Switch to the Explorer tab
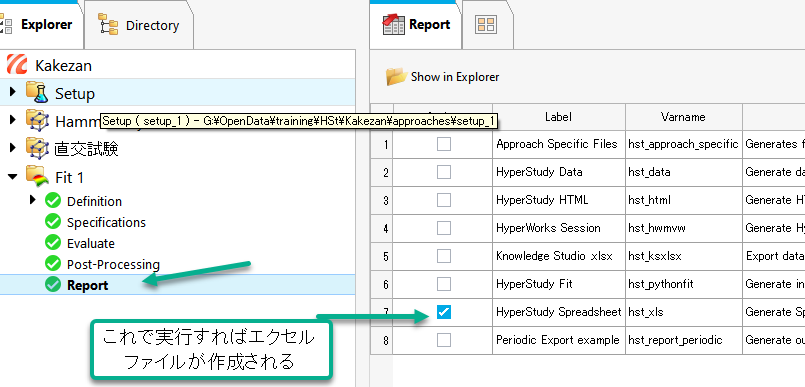The image size is (805, 387). pos(40,25)
